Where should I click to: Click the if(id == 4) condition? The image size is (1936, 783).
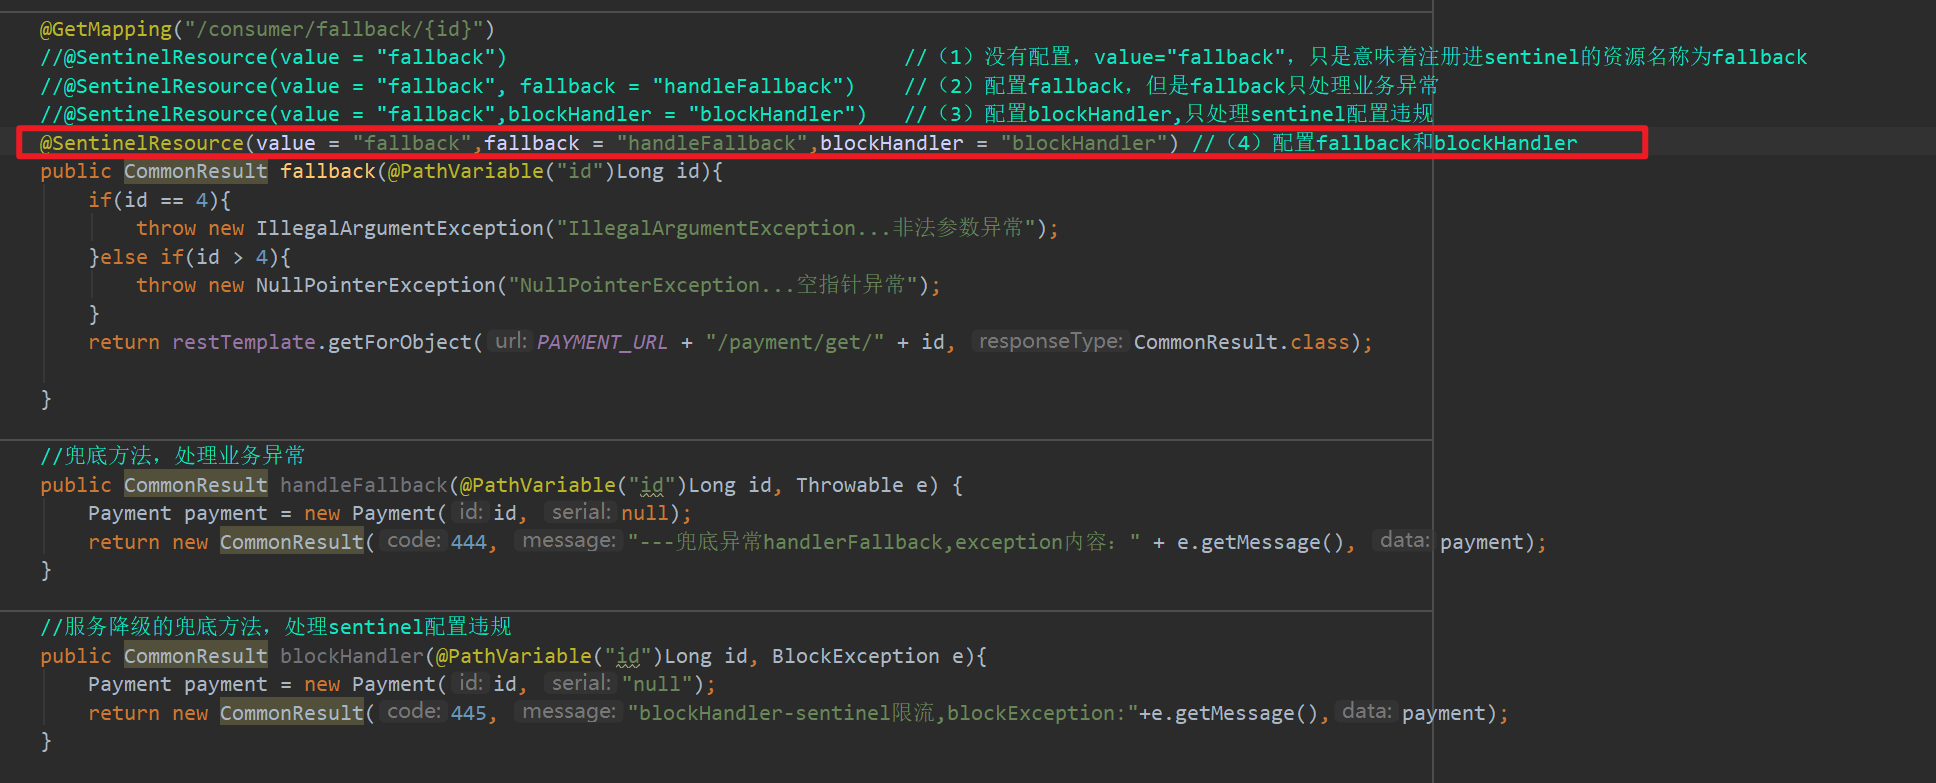[x=160, y=200]
